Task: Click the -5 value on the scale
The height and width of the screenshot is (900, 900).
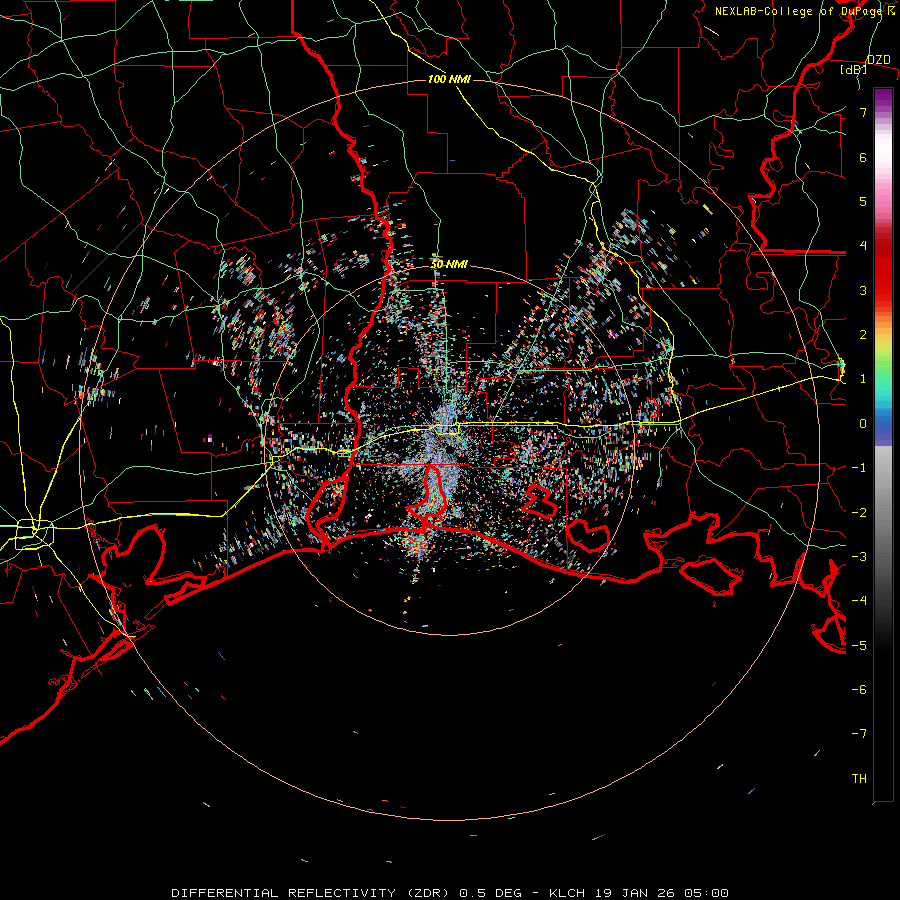Action: [x=859, y=646]
